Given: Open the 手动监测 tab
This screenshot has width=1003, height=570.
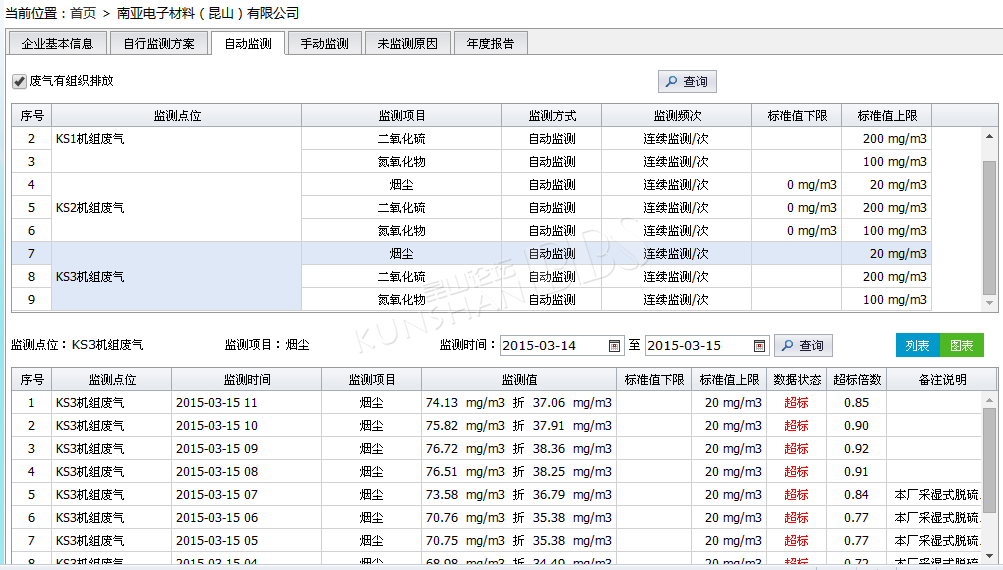Looking at the screenshot, I should tap(324, 44).
